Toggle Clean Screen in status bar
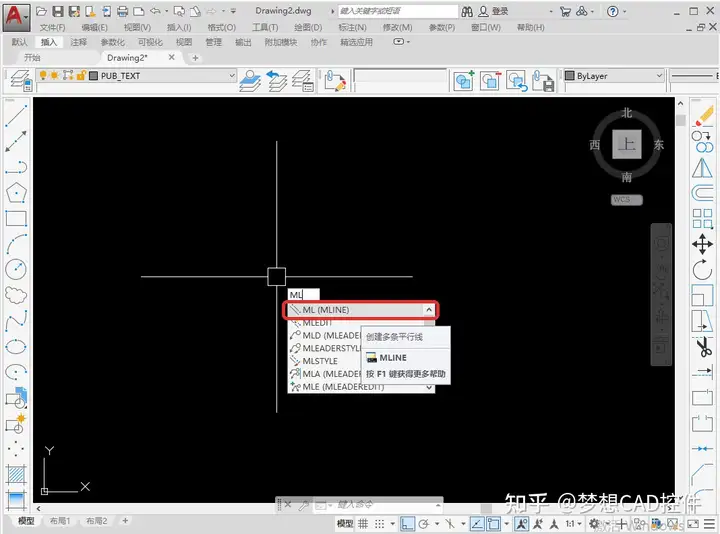 point(693,523)
